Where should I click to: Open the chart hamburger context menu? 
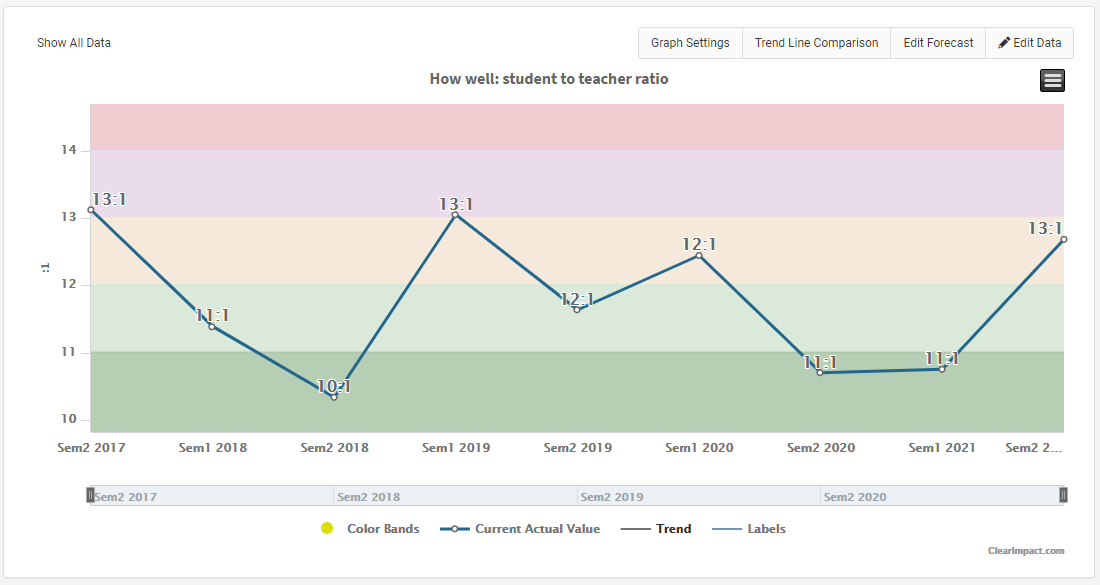tap(1052, 81)
